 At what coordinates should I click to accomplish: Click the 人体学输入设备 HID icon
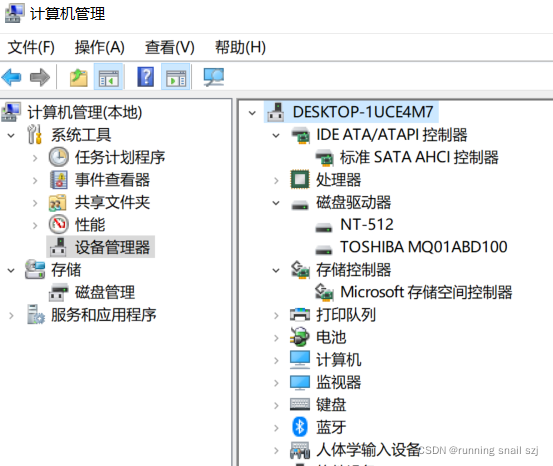pos(300,450)
